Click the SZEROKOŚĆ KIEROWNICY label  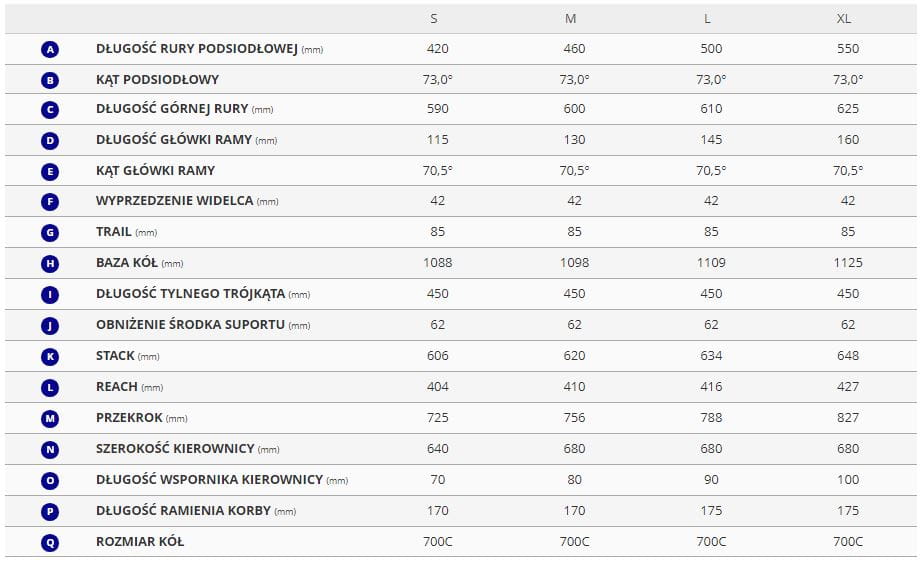coord(175,450)
